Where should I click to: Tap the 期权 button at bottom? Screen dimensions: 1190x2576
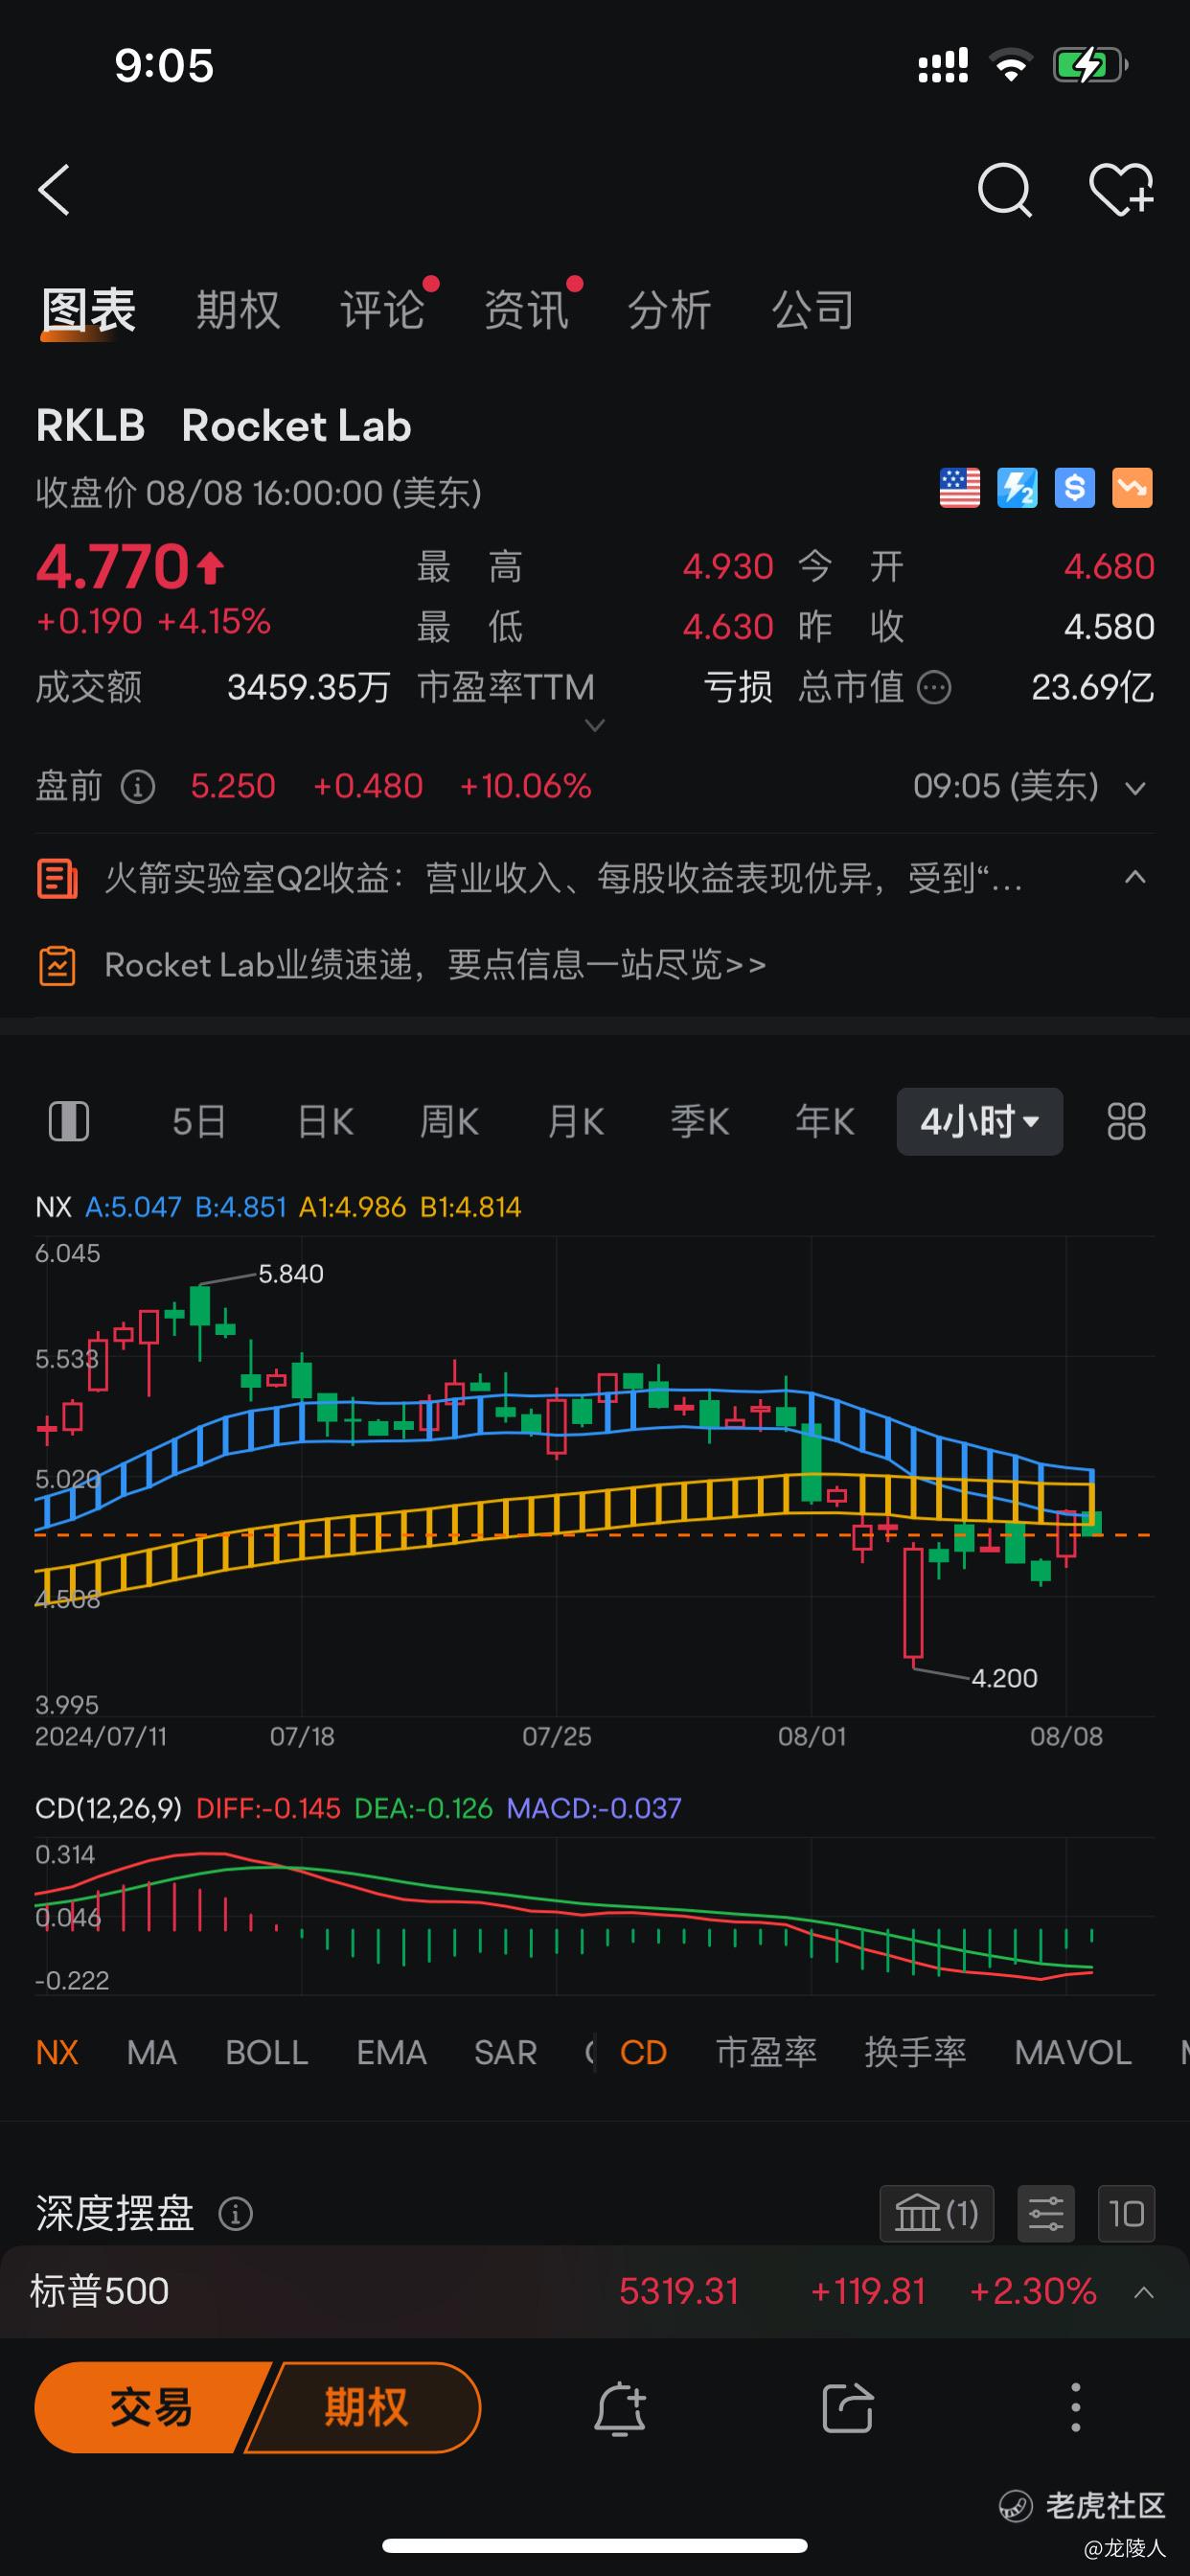point(365,2408)
